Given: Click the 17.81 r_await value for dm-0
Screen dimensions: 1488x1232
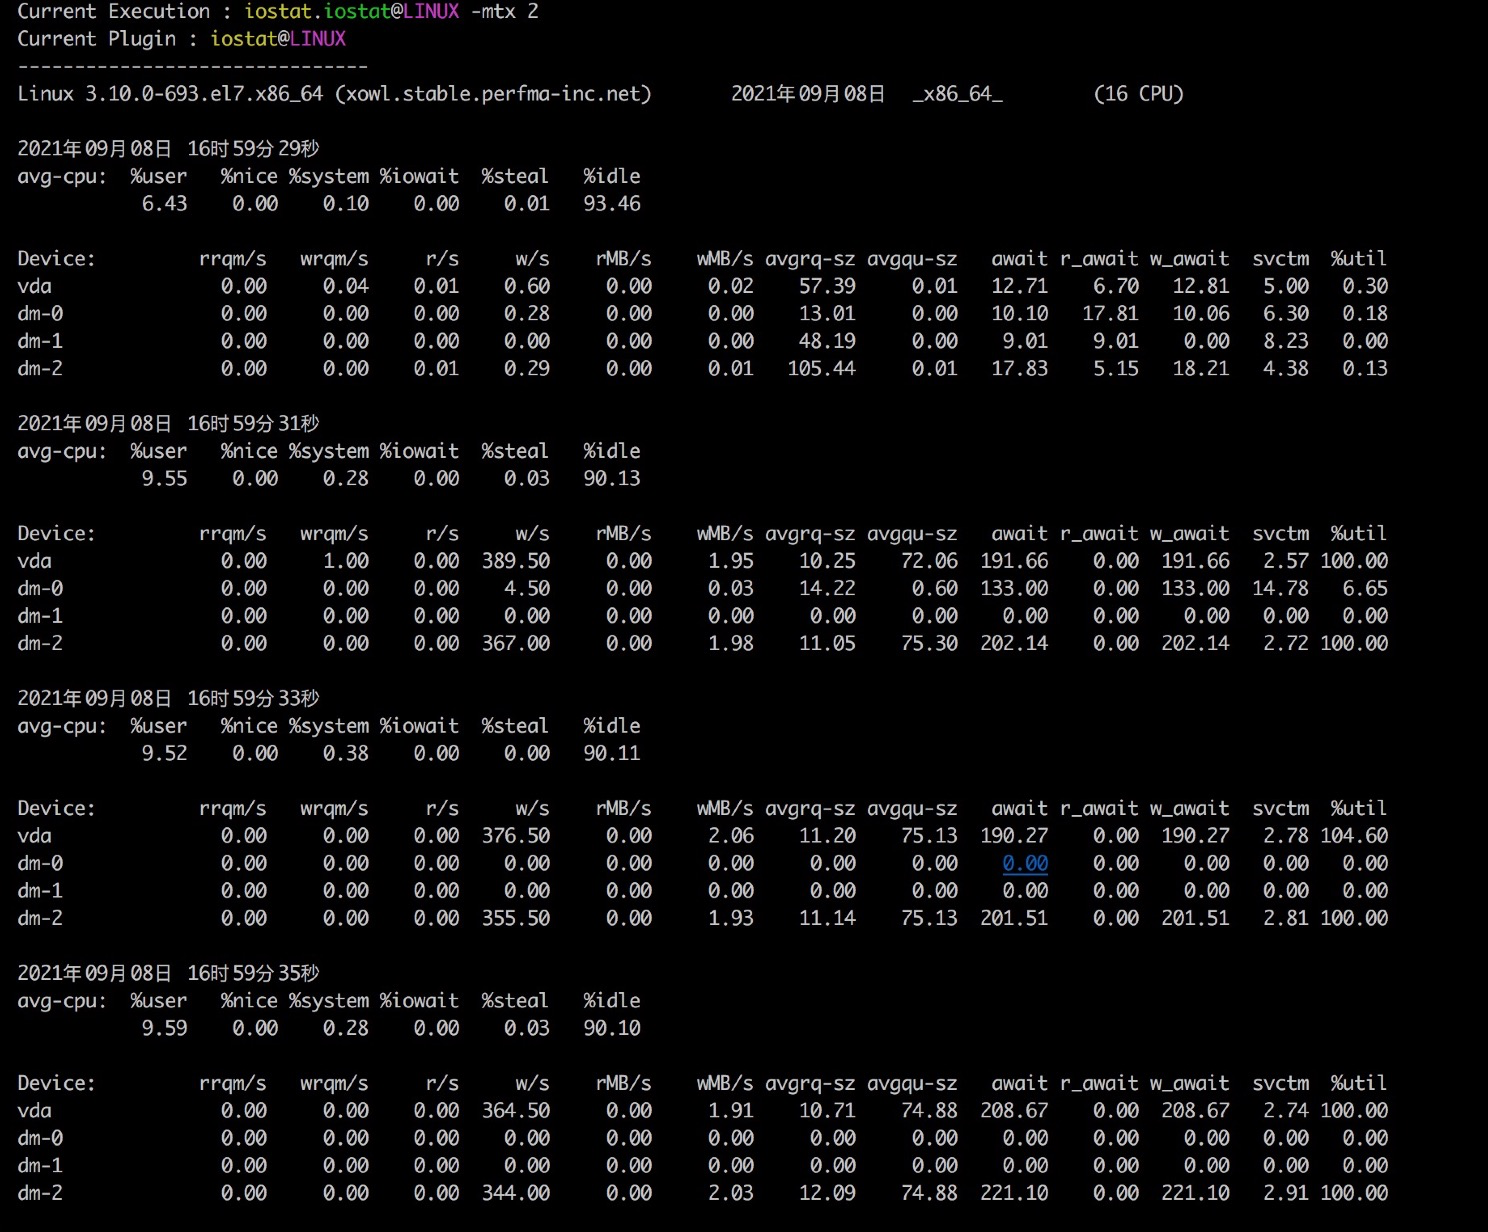Looking at the screenshot, I should click(1110, 314).
